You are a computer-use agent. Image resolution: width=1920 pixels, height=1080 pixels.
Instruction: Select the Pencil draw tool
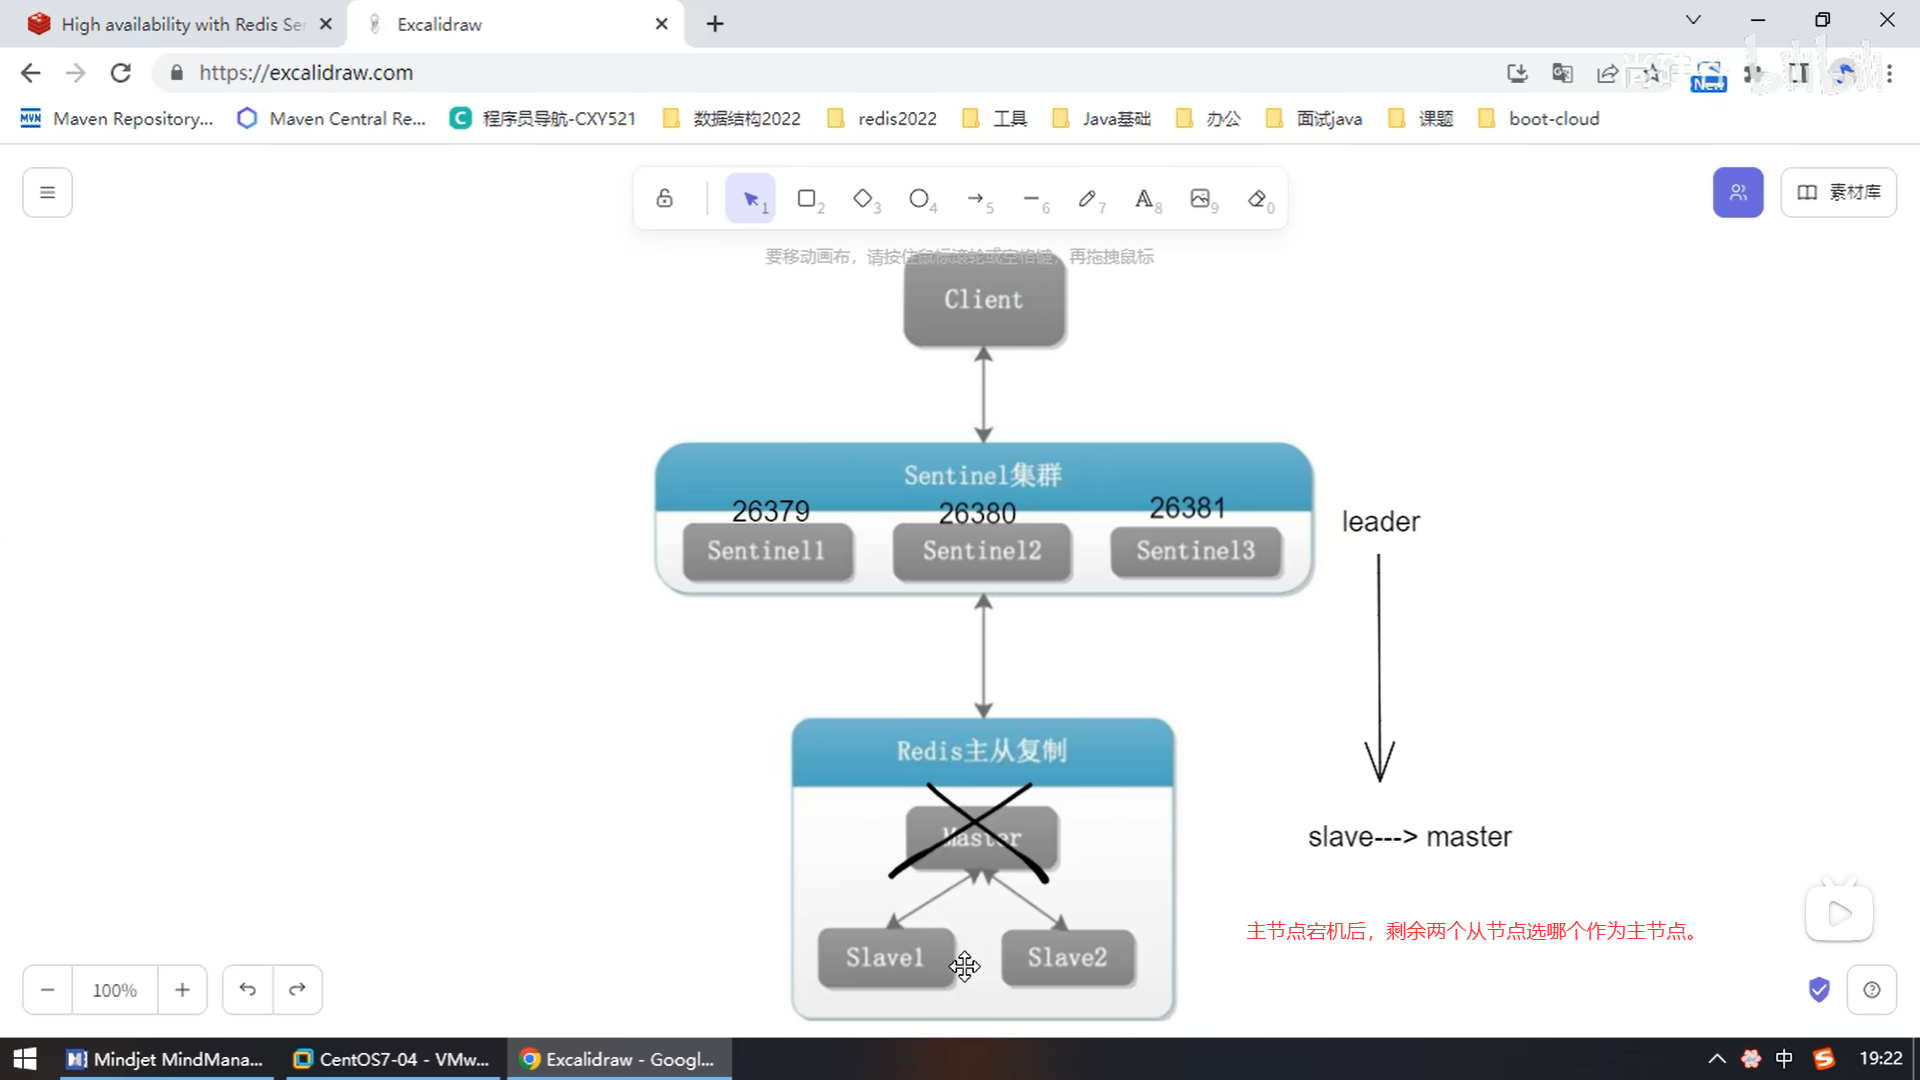(x=1089, y=199)
